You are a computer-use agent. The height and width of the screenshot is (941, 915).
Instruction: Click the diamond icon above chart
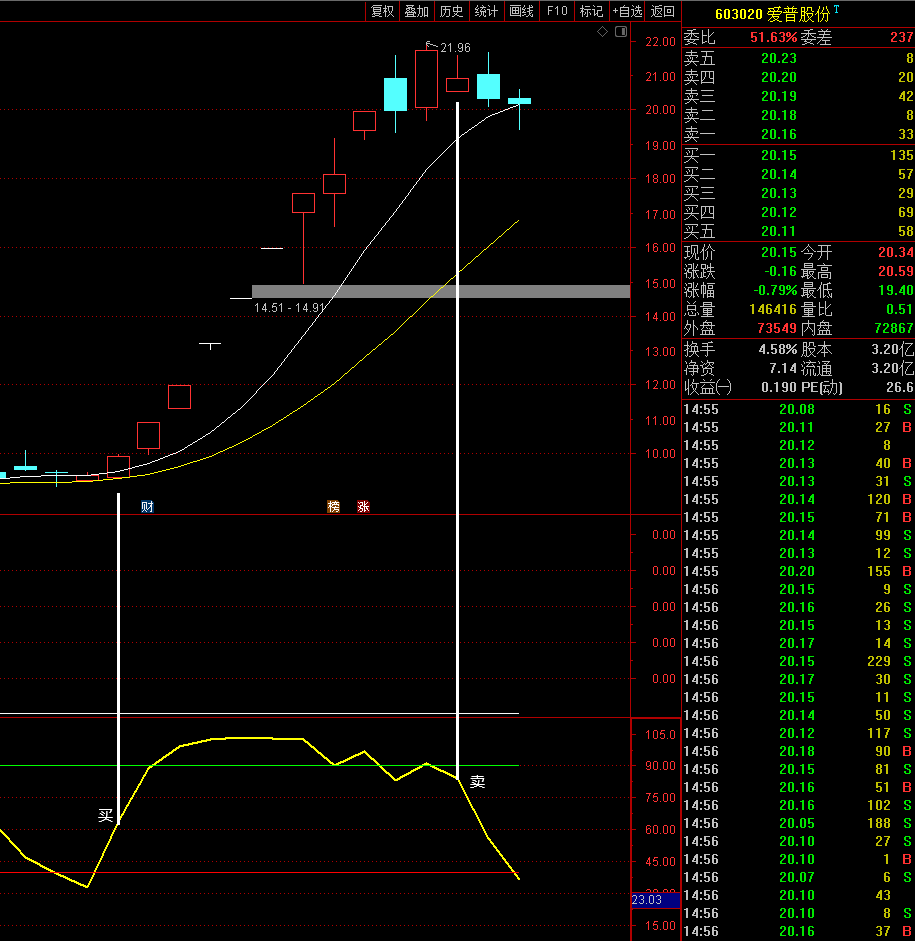602,32
